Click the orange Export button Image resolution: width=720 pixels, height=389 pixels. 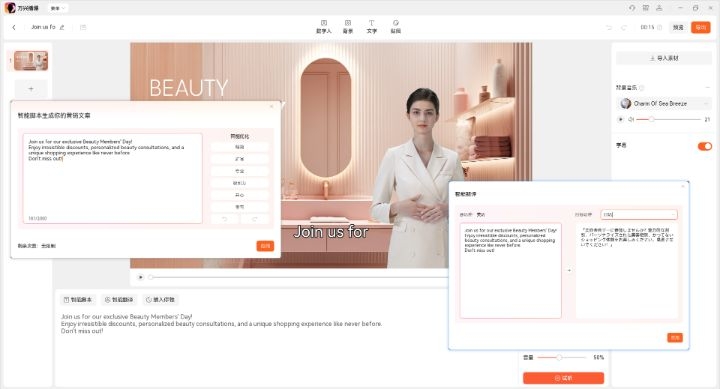tap(700, 28)
